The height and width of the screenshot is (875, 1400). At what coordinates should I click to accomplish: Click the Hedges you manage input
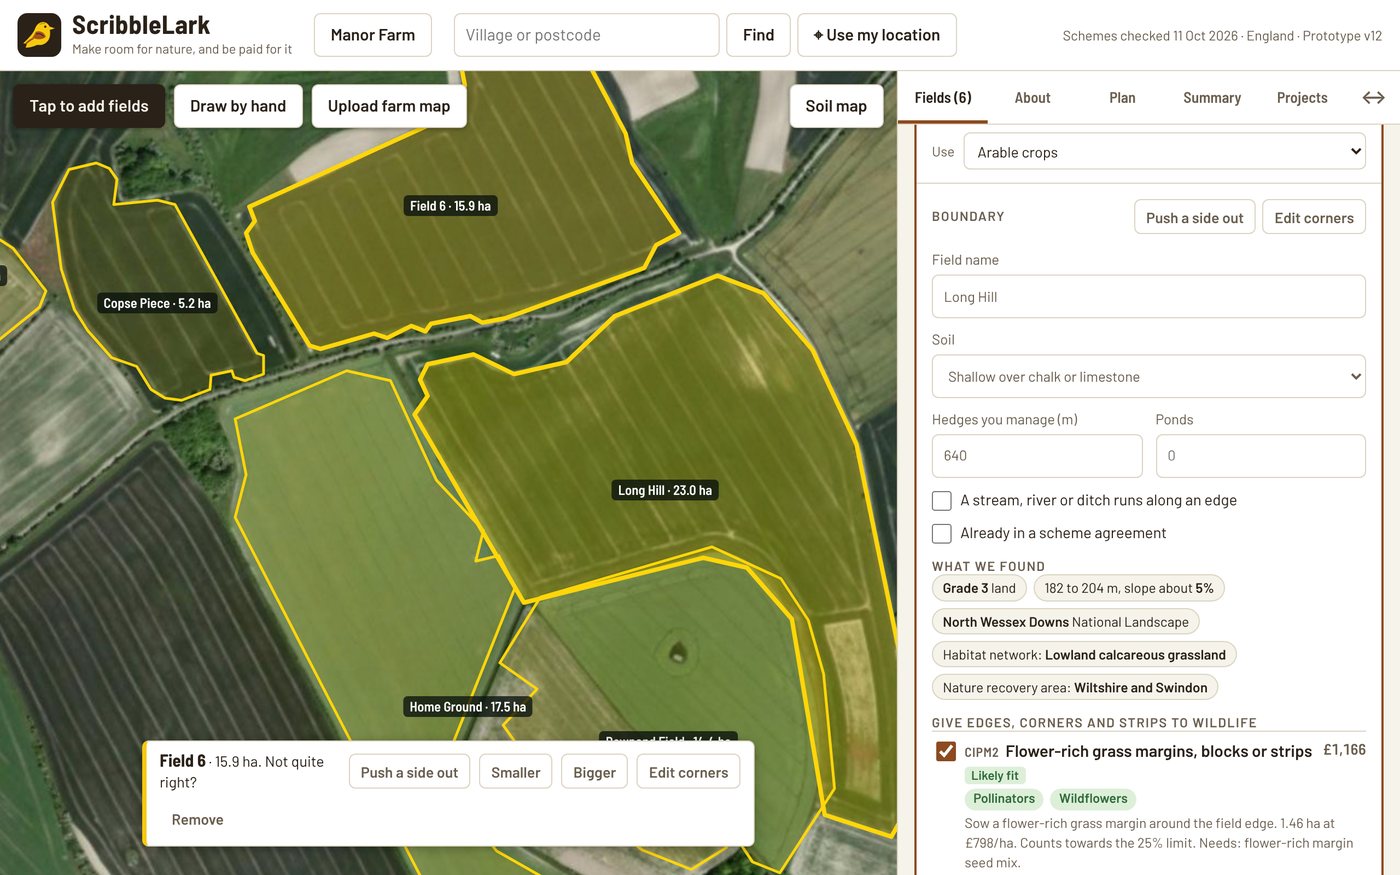(1037, 456)
